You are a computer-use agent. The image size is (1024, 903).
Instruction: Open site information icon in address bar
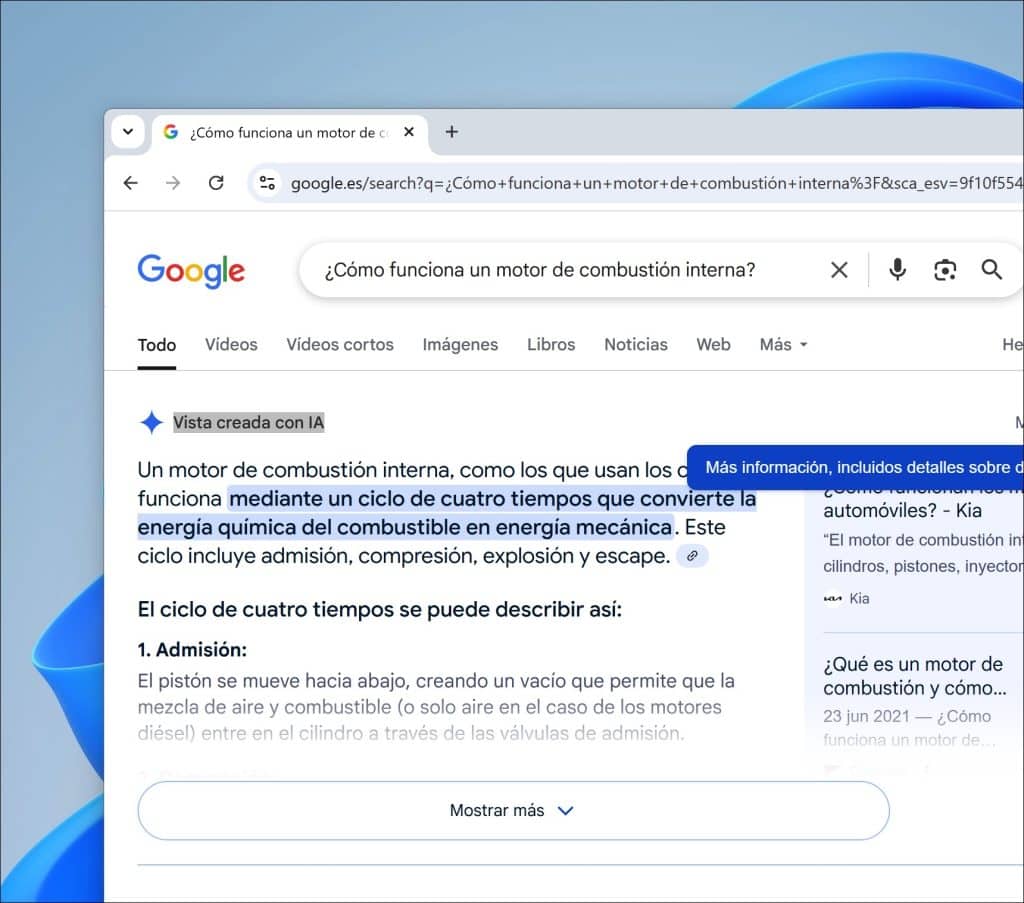click(267, 183)
